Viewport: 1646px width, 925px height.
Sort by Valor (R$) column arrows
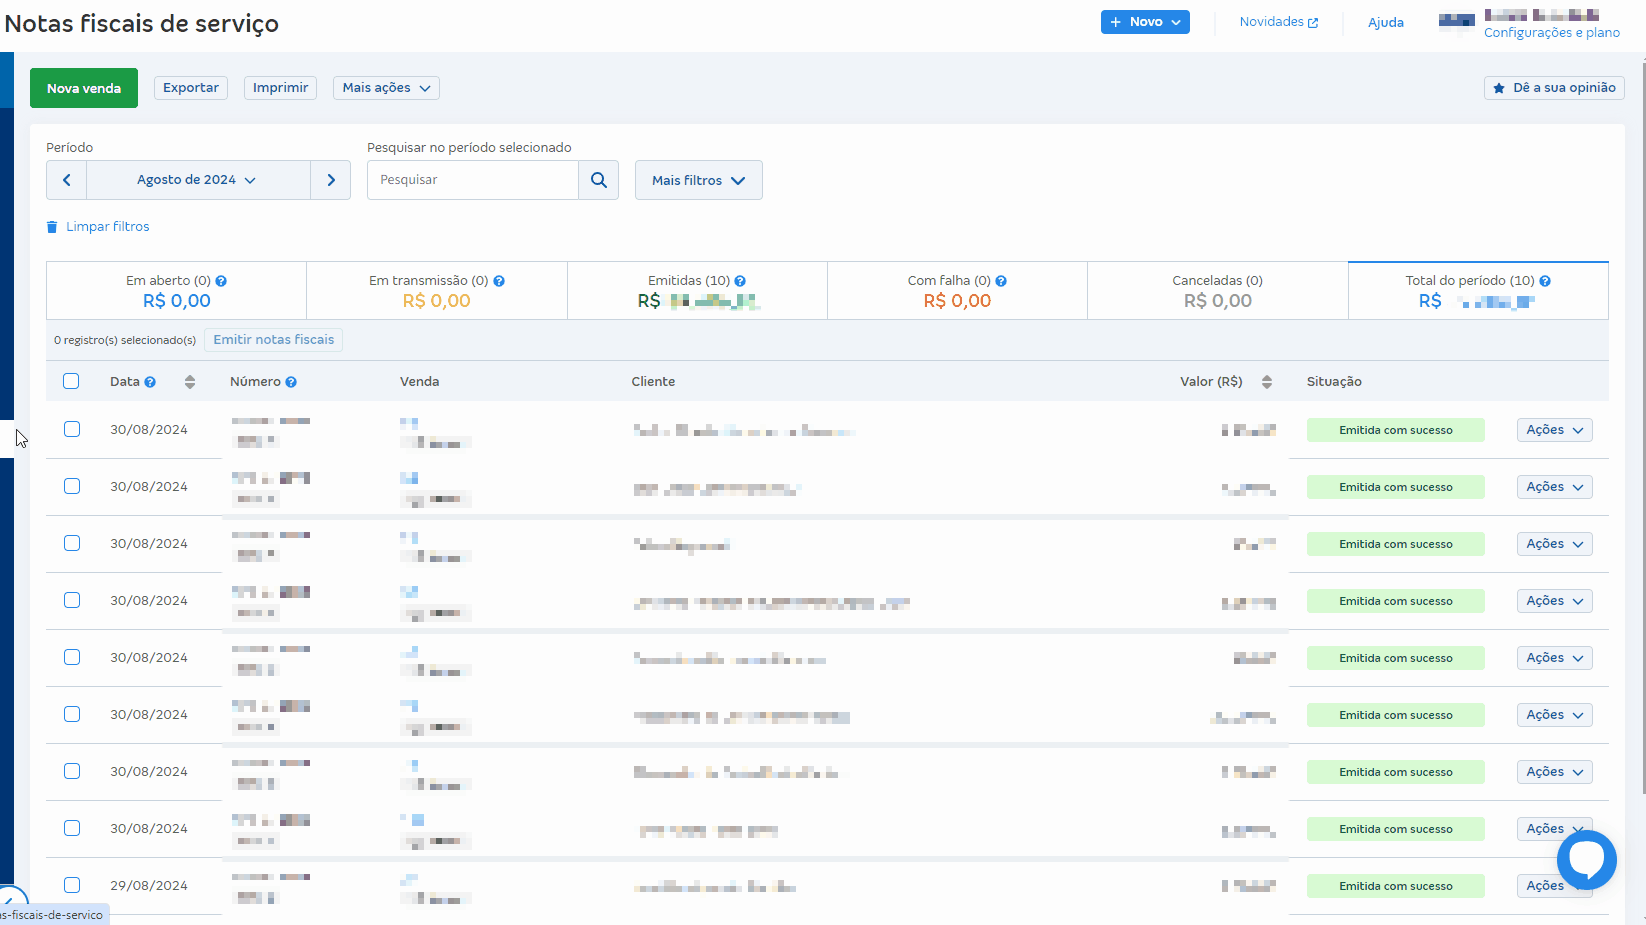1267,382
